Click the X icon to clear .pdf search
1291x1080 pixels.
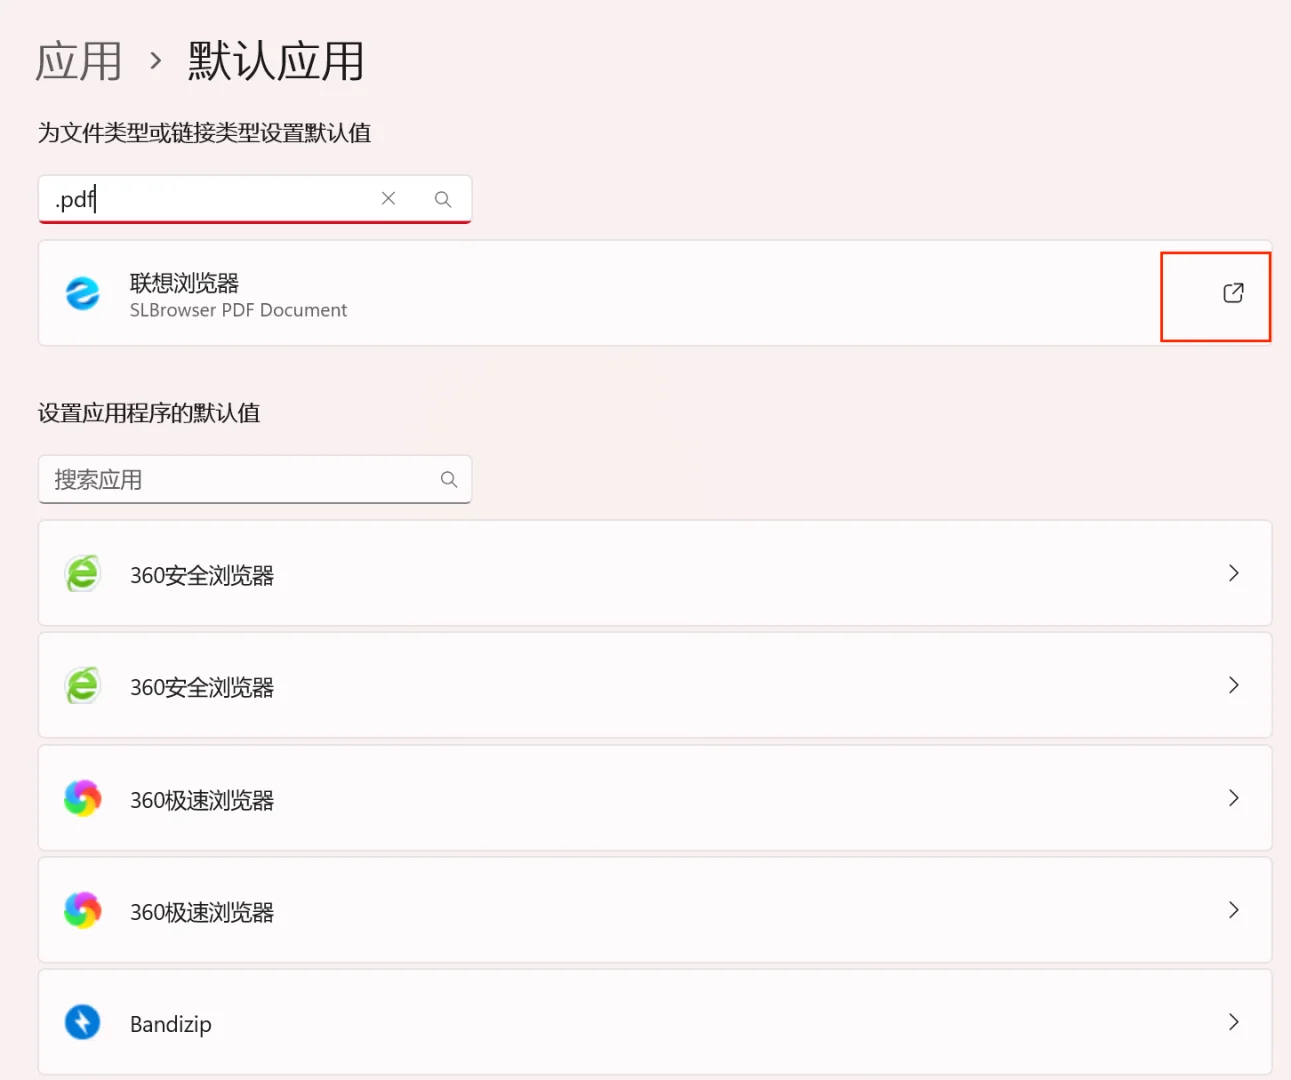pyautogui.click(x=388, y=198)
